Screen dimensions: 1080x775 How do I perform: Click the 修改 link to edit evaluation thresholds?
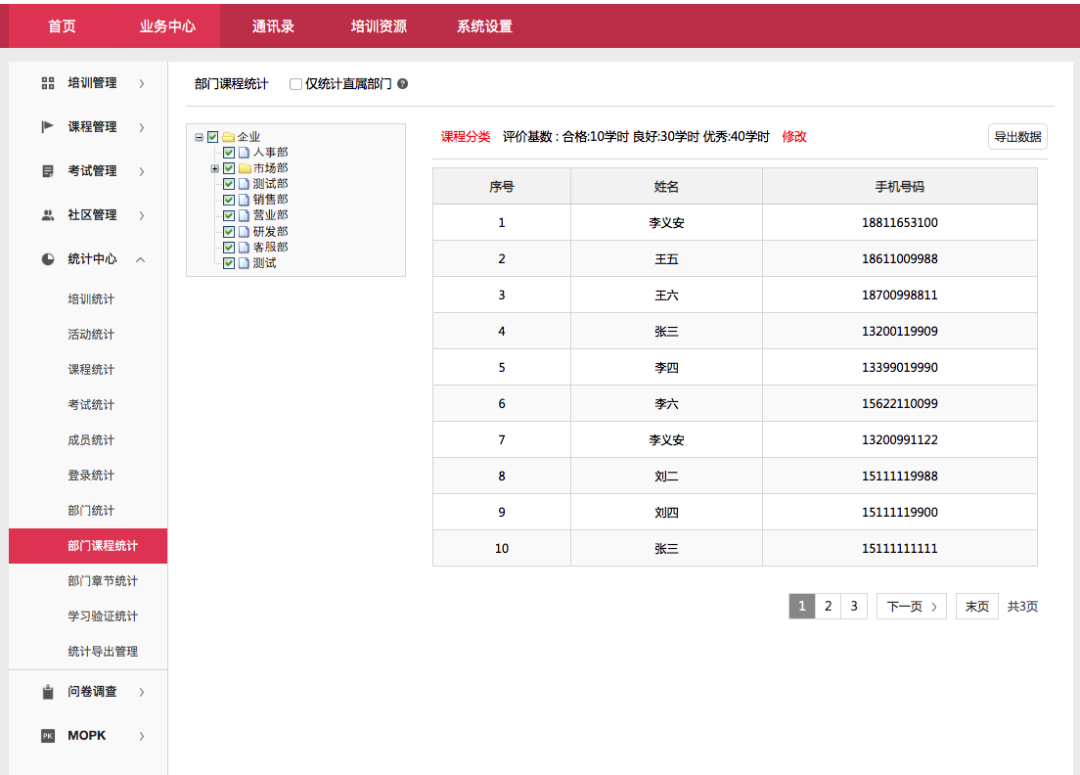[793, 136]
